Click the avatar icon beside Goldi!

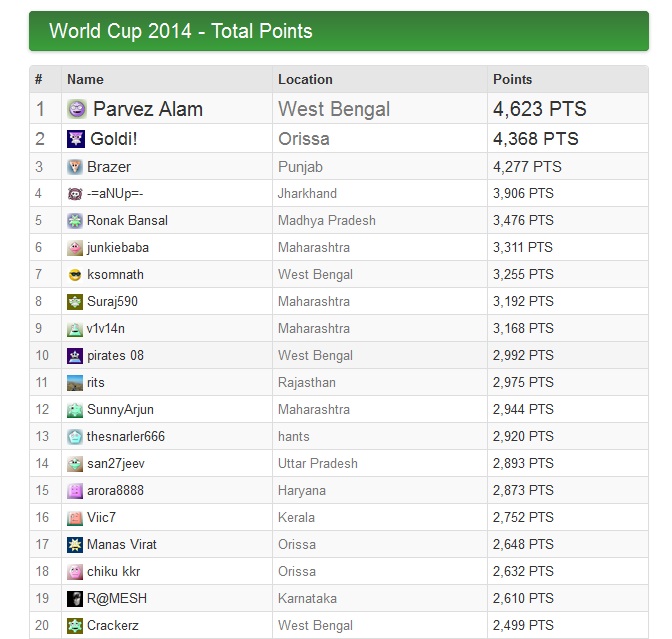pyautogui.click(x=76, y=139)
